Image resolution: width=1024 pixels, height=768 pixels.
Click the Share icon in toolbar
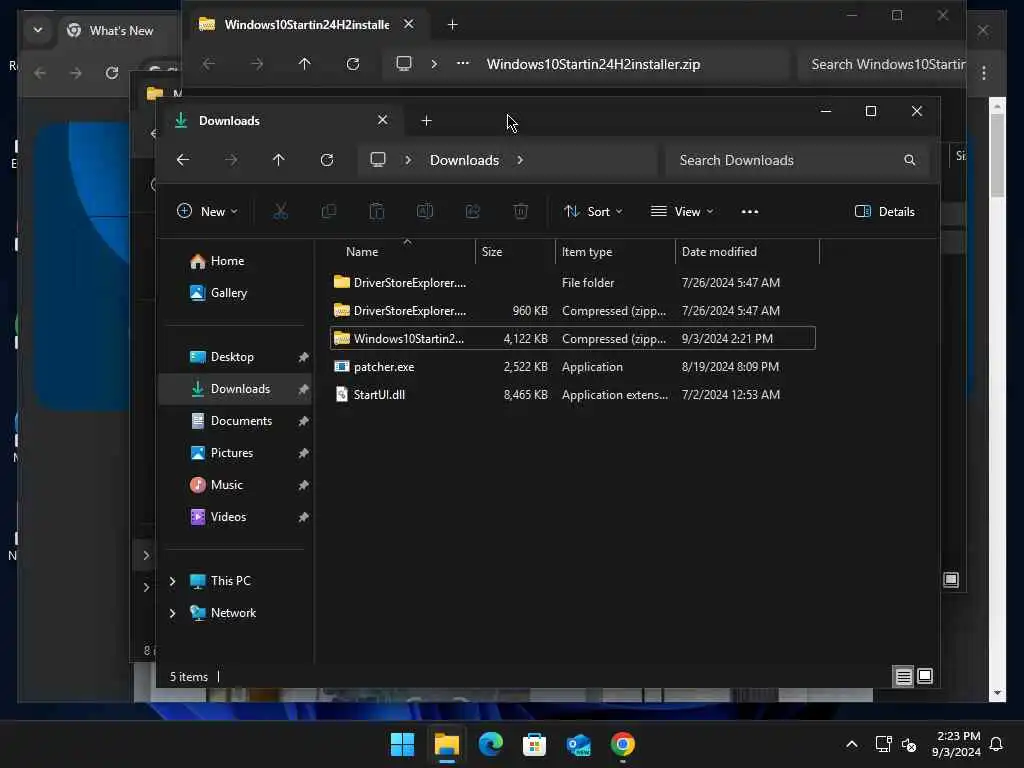[x=473, y=212]
